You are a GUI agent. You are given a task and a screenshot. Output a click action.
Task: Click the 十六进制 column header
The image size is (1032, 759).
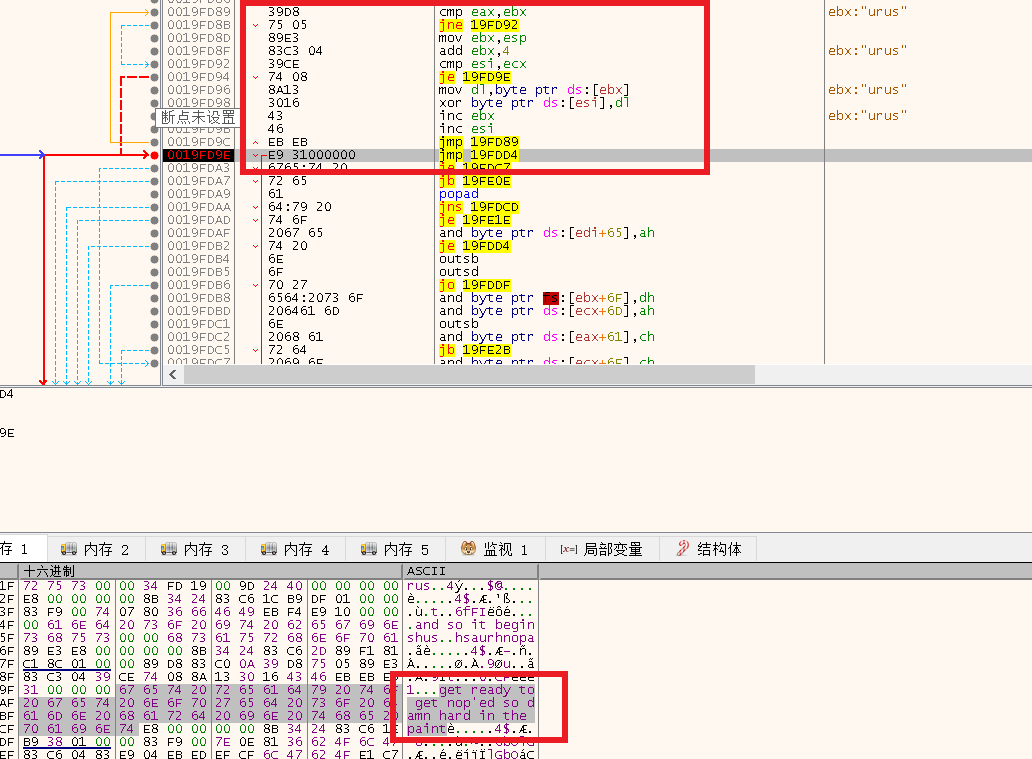[x=211, y=571]
